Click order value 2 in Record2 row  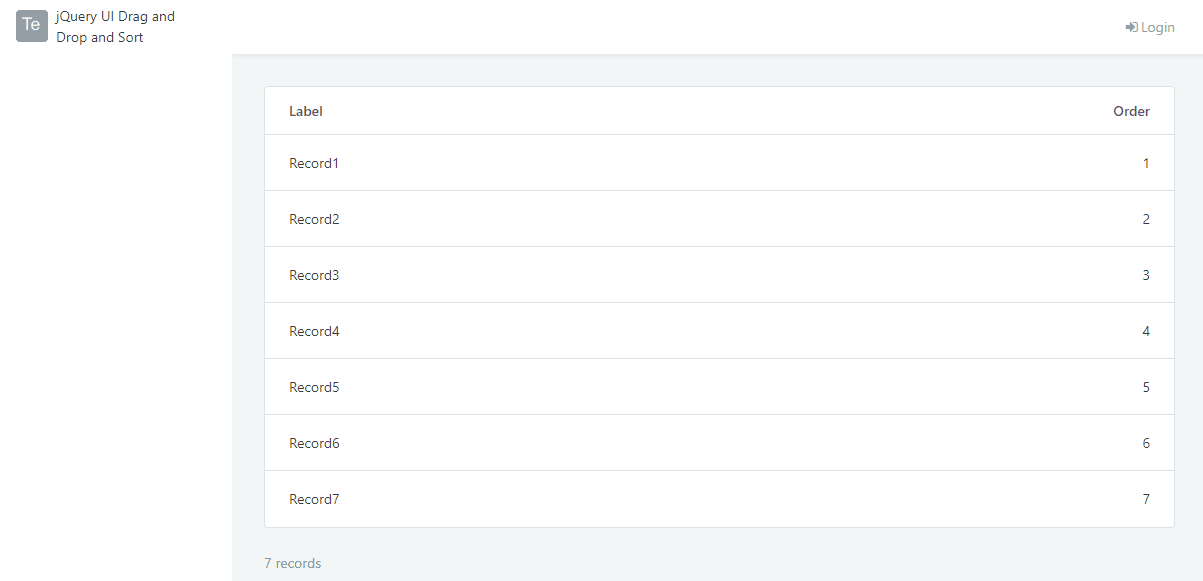click(1146, 219)
